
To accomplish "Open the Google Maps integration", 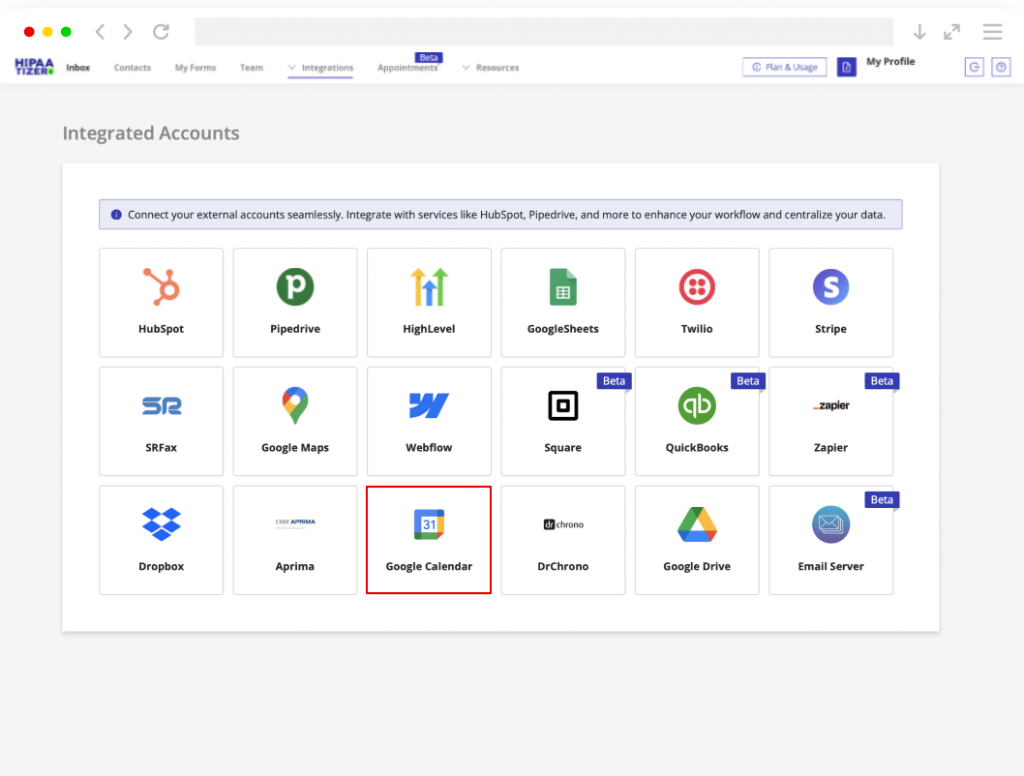I will coord(295,421).
